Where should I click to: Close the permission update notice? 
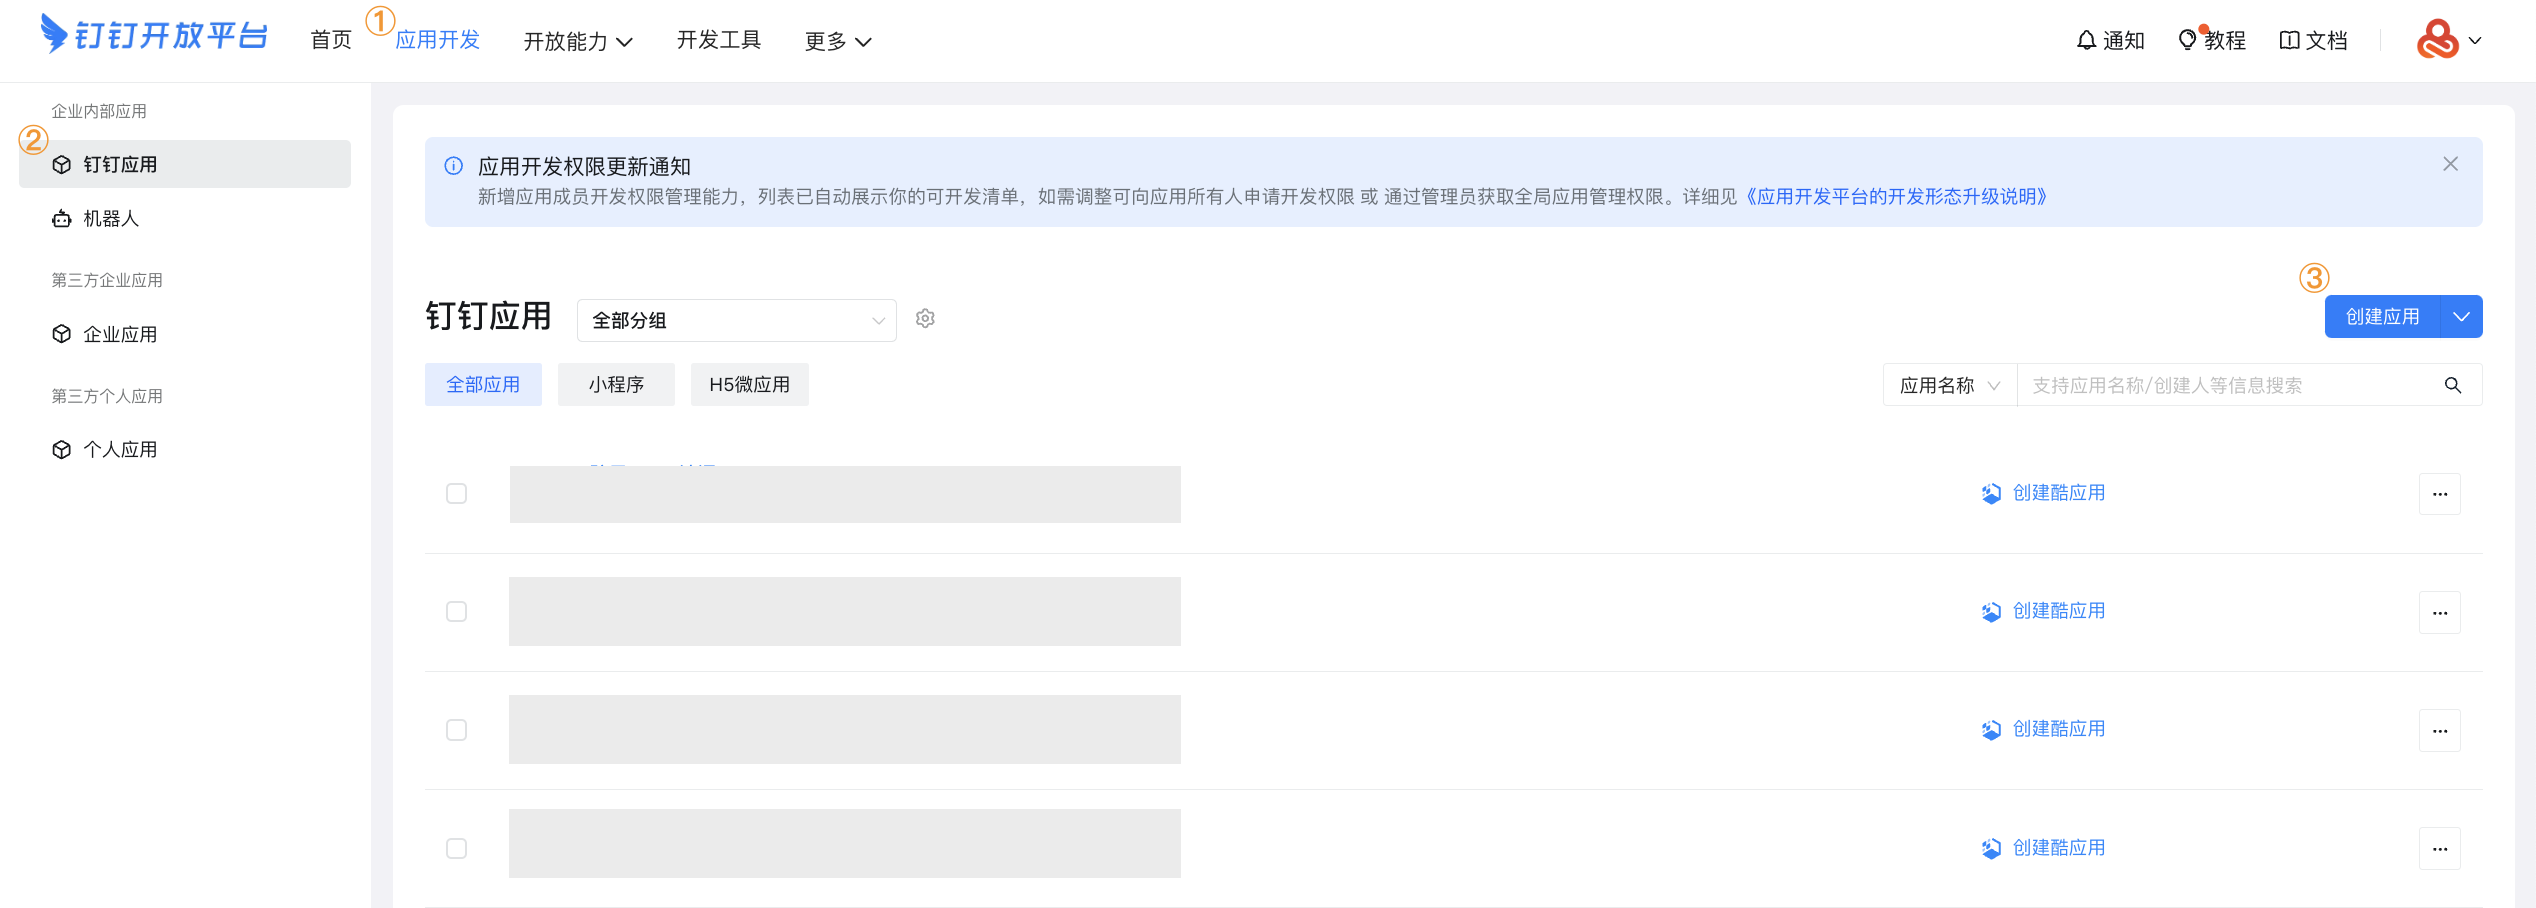click(2450, 164)
